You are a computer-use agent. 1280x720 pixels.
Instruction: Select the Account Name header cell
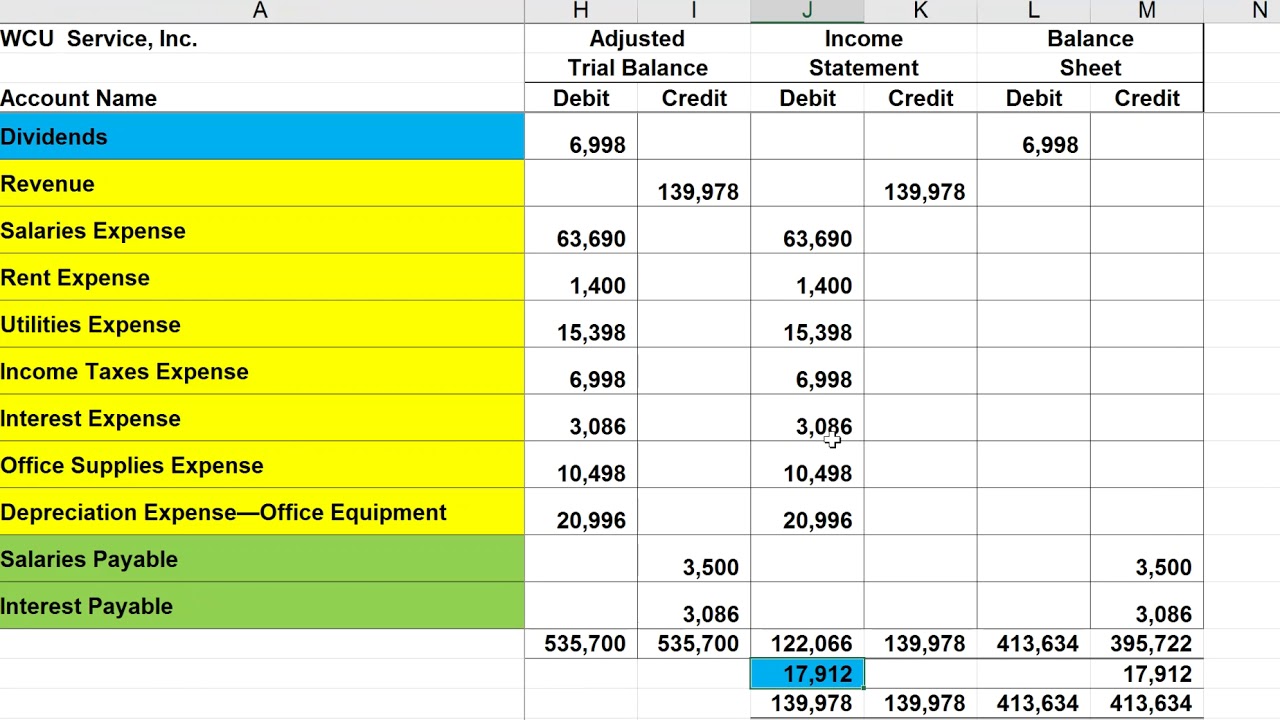[261, 98]
